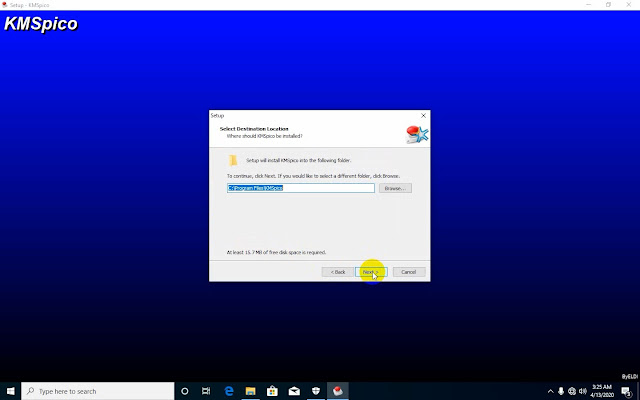
Task: Open Windows Security shield icon
Action: (316, 391)
